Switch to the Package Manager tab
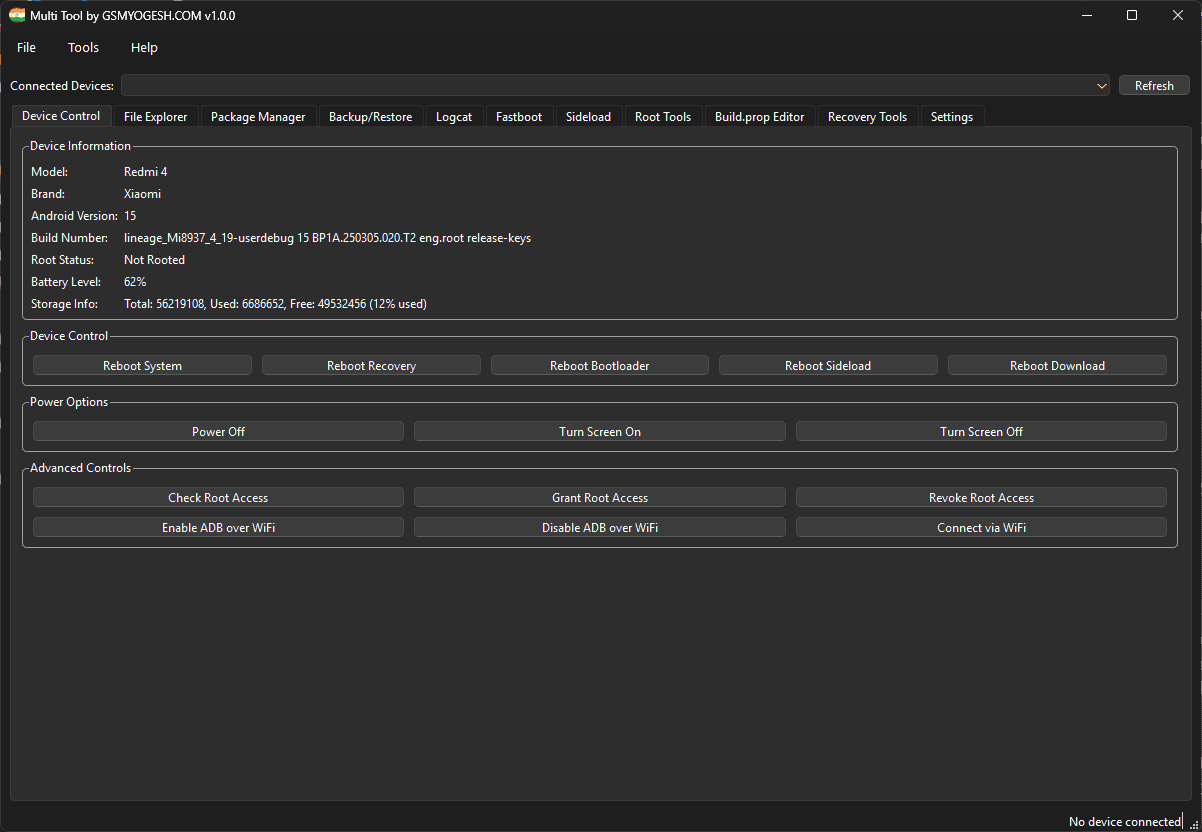This screenshot has width=1202, height=832. point(258,117)
